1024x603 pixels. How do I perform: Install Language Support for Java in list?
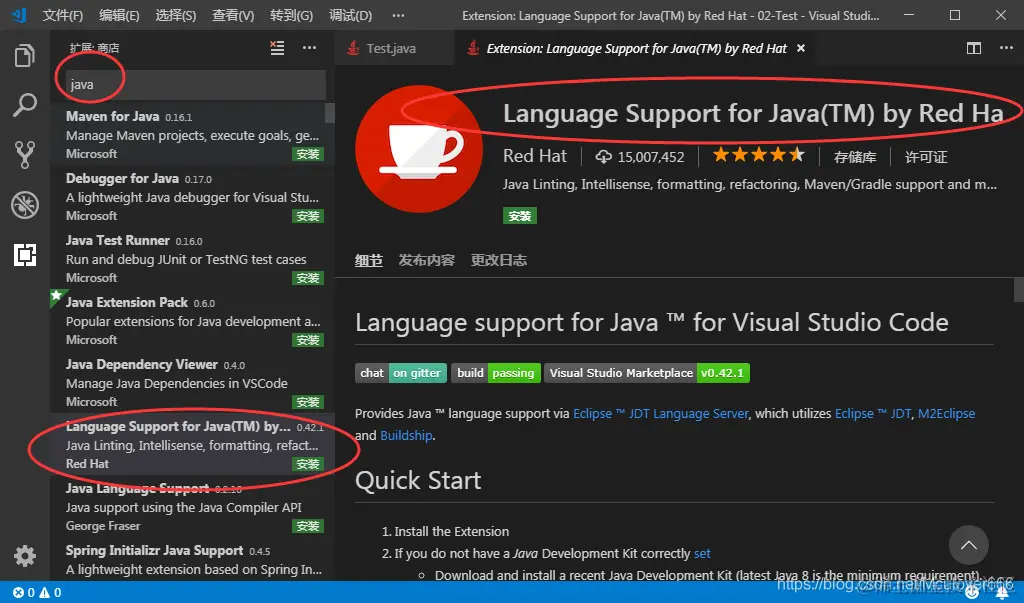tap(308, 464)
